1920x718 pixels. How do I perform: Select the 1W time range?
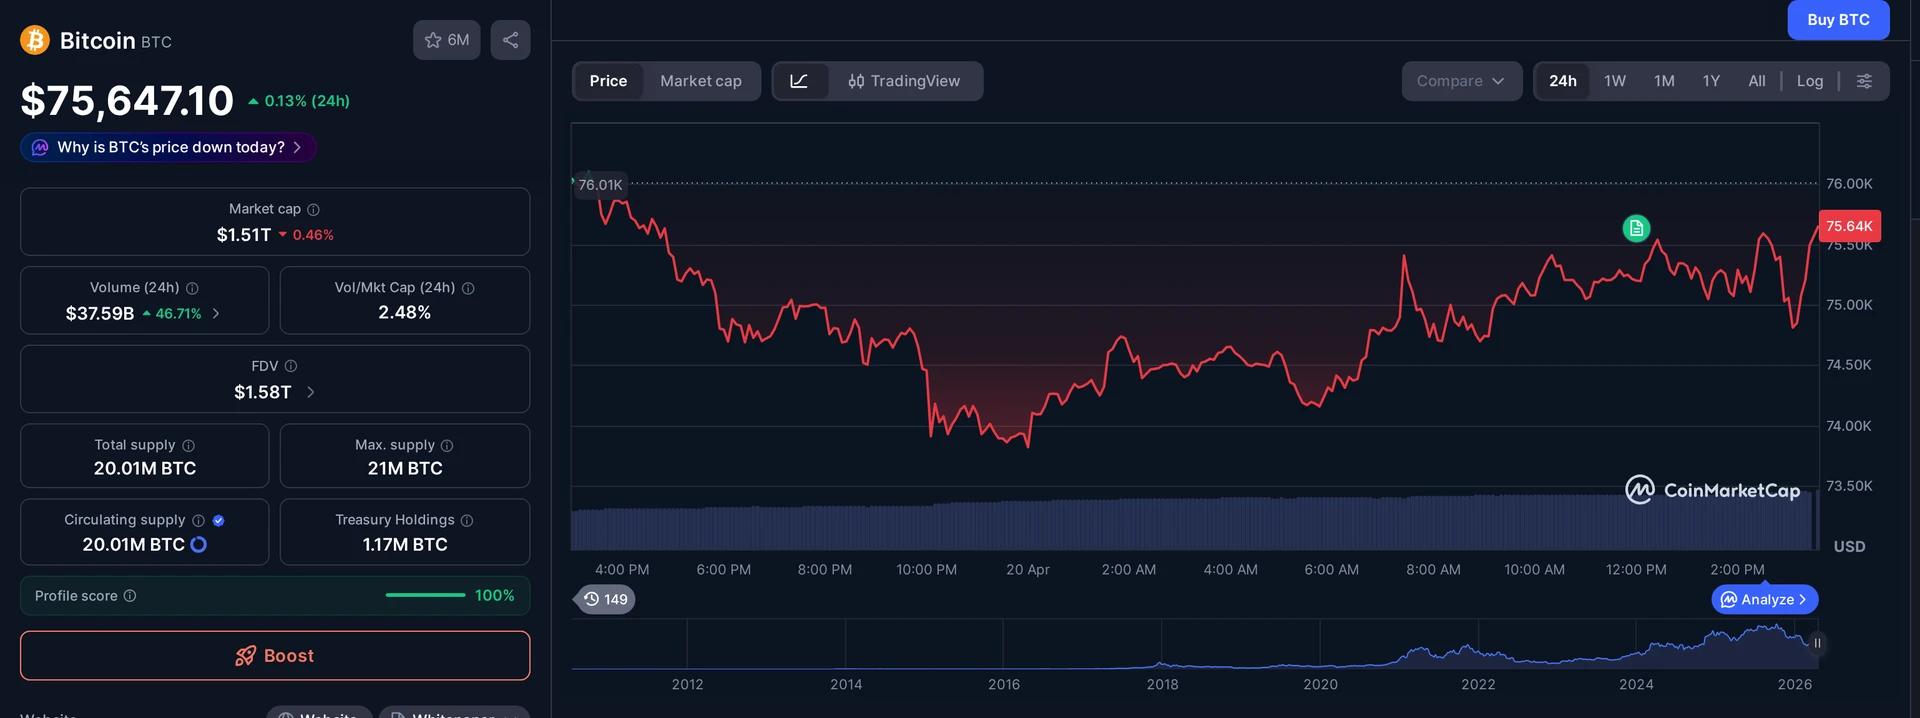click(1615, 81)
